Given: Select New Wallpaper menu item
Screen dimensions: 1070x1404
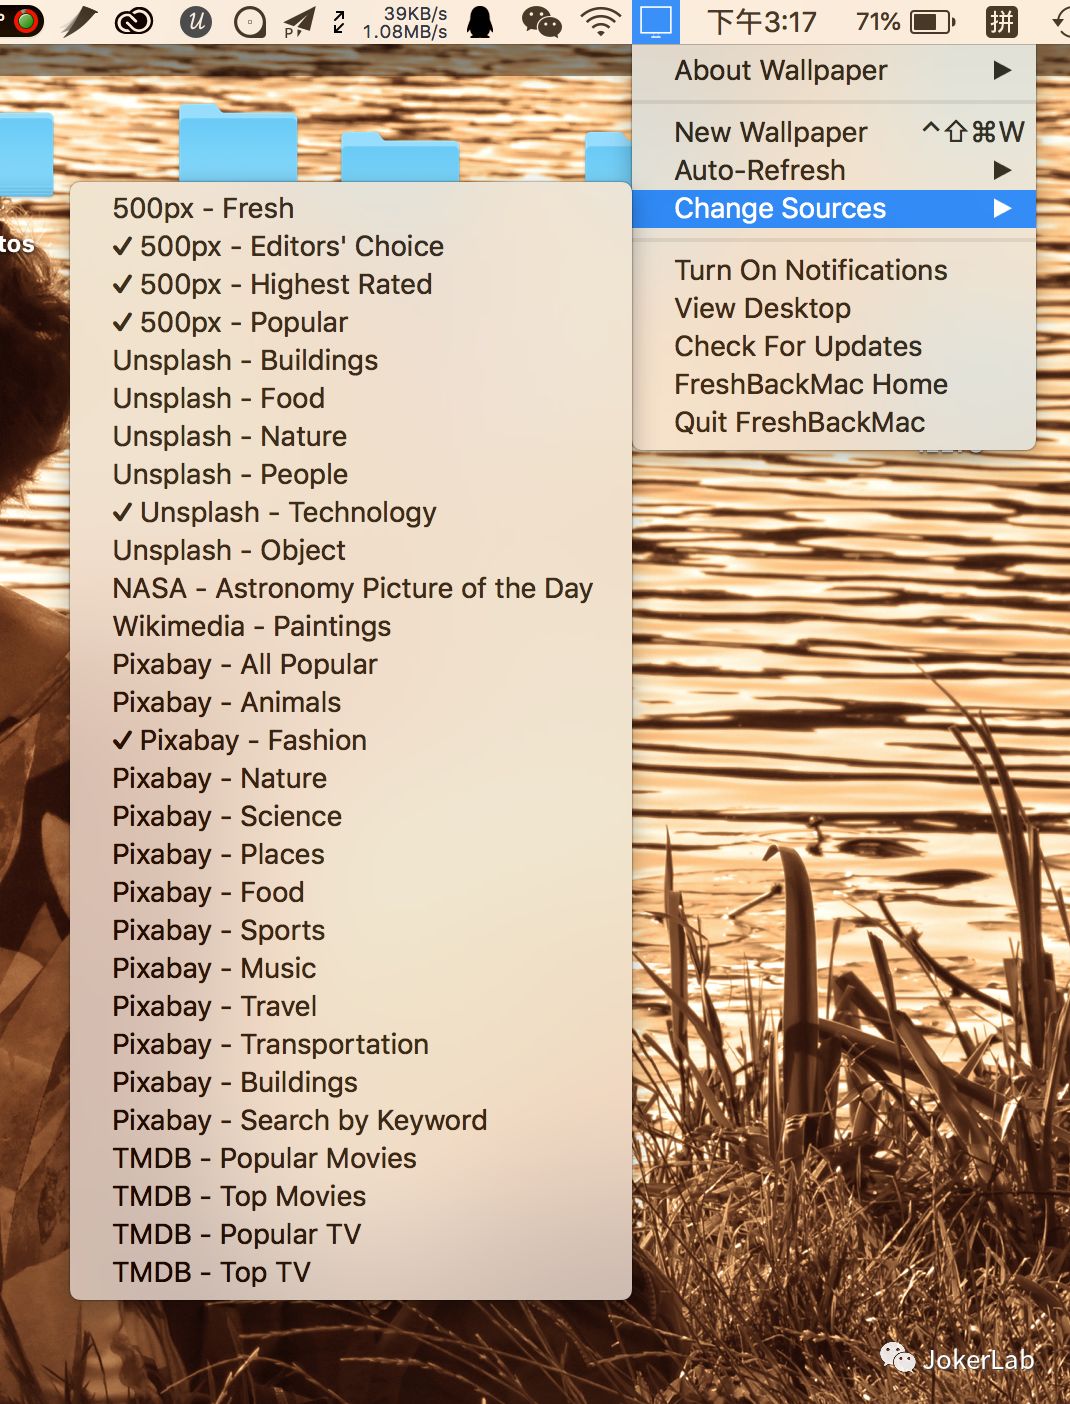Looking at the screenshot, I should click(834, 132).
